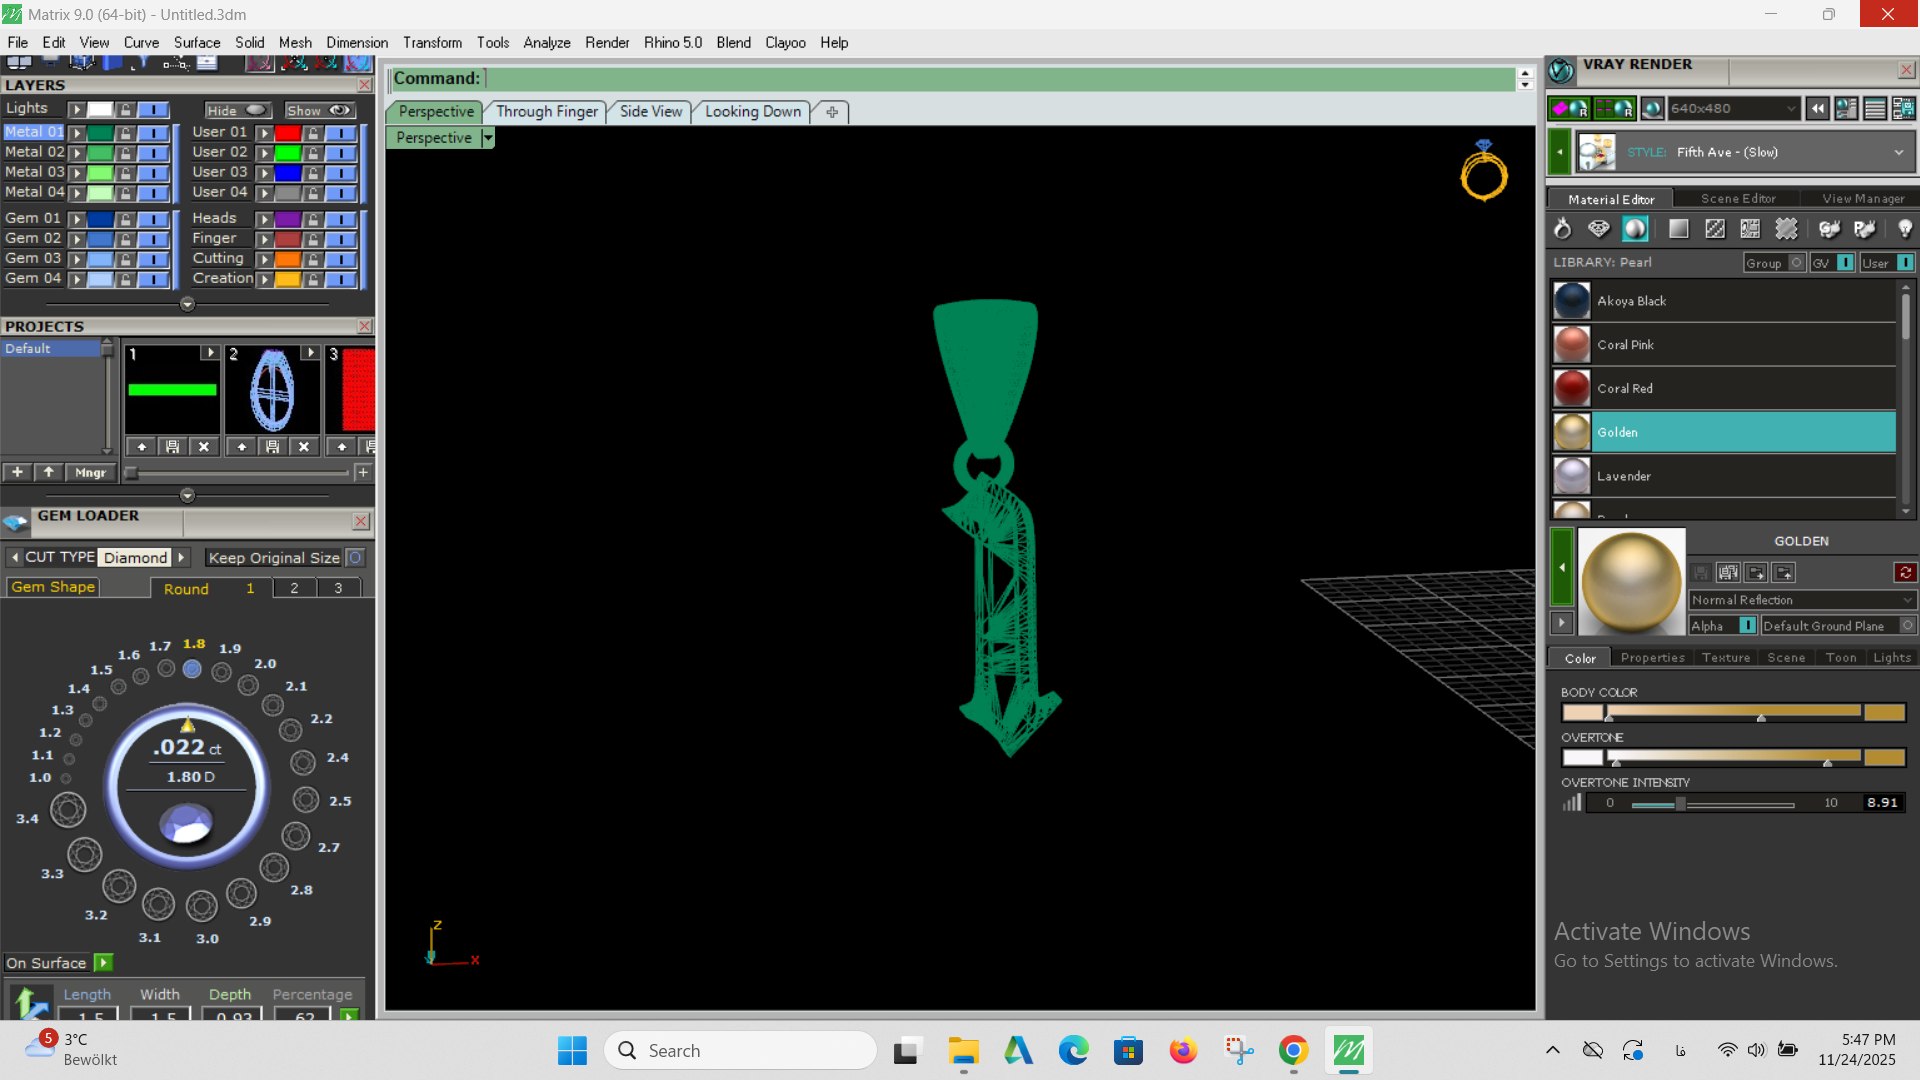Image resolution: width=1920 pixels, height=1080 pixels.
Task: Open the Render menu
Action: [x=607, y=42]
